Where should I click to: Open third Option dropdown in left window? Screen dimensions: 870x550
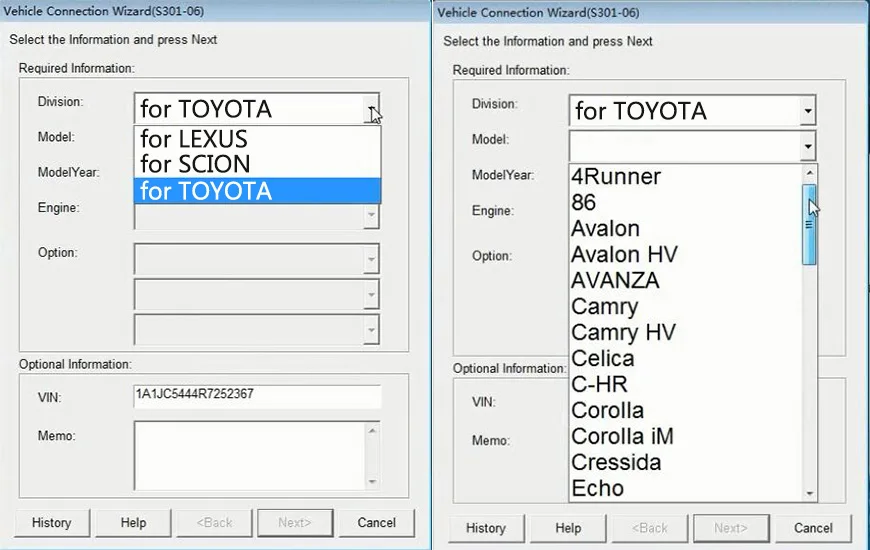pos(371,330)
